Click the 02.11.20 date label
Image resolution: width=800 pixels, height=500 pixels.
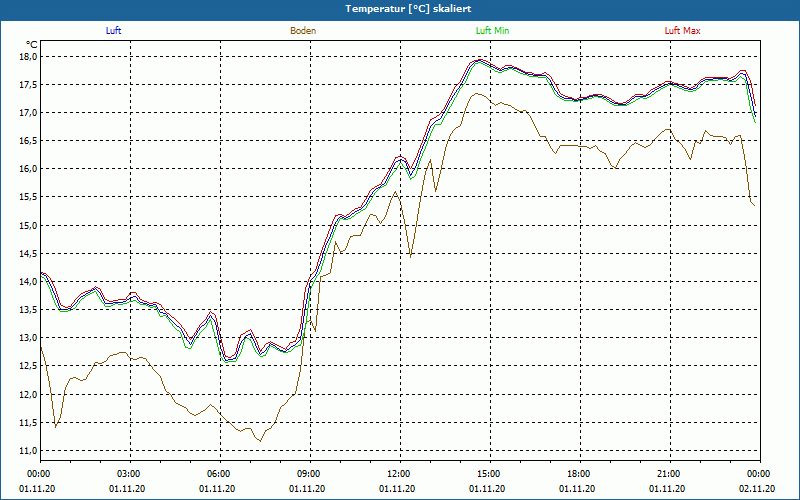coord(757,489)
